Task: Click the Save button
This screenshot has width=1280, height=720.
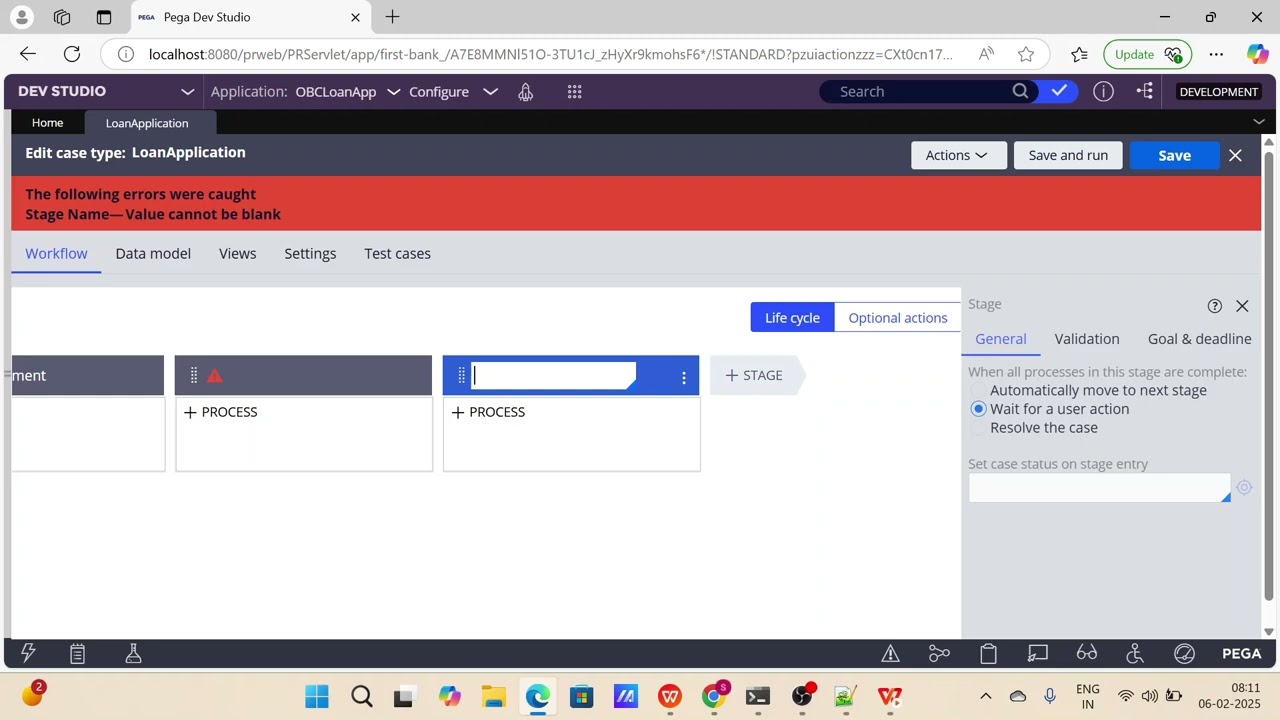Action: point(1174,155)
